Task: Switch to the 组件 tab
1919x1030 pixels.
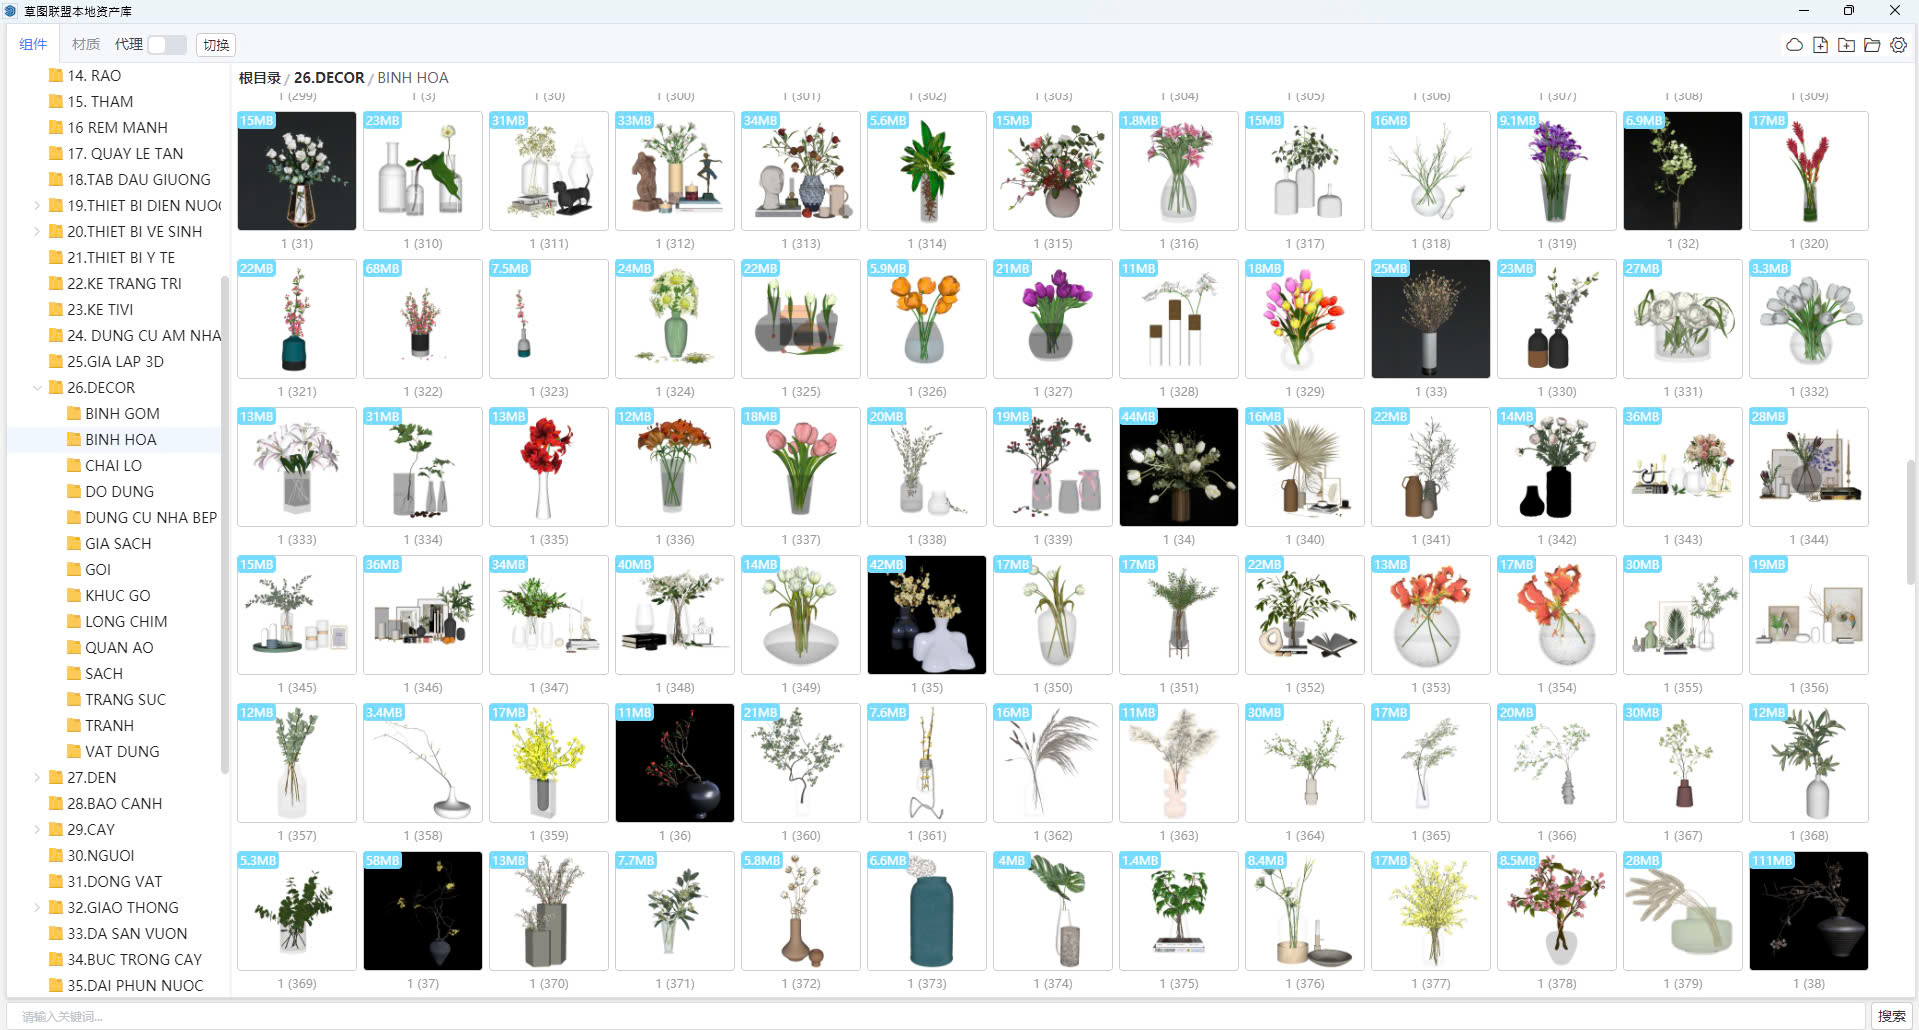Action: pyautogui.click(x=33, y=44)
